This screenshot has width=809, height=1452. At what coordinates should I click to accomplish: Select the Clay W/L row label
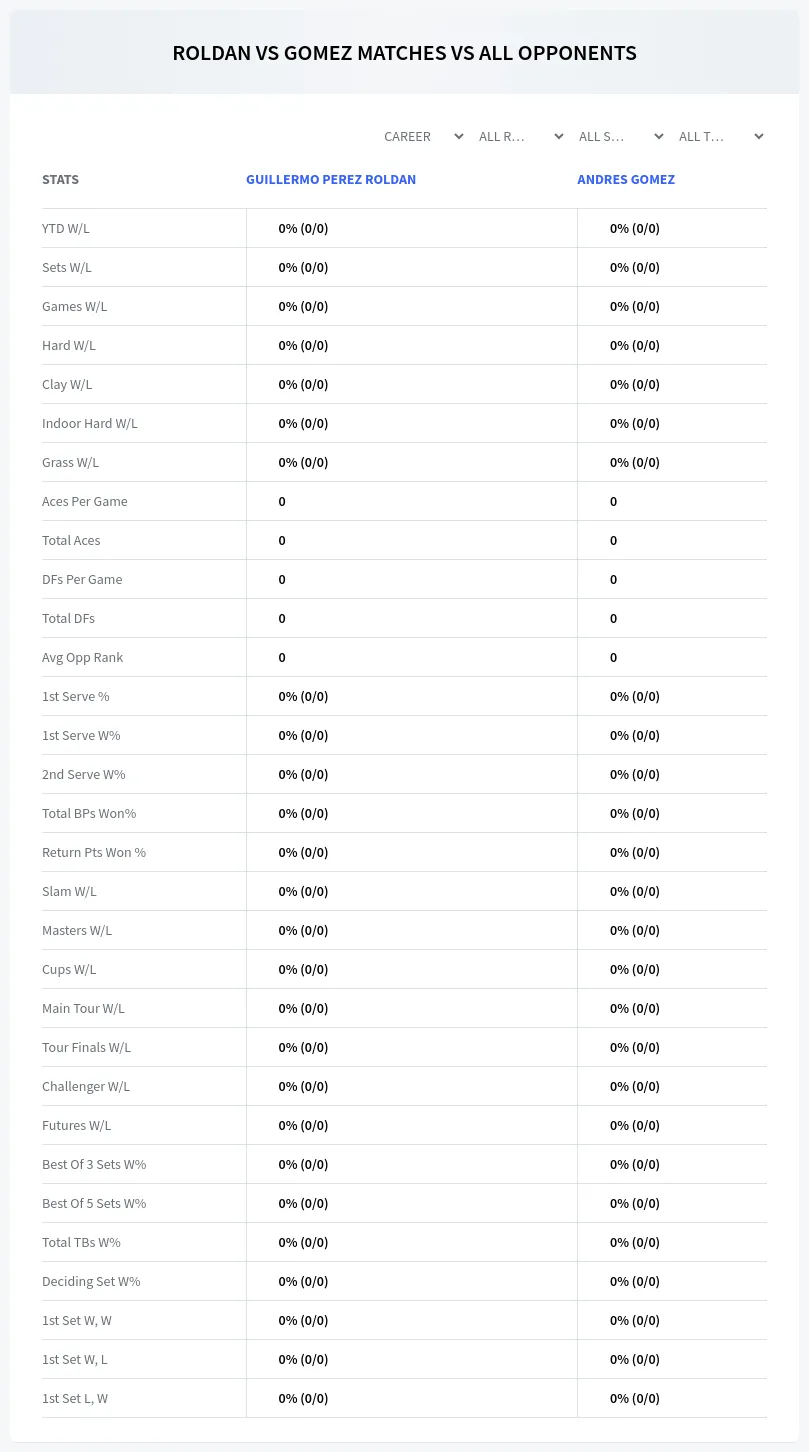point(67,384)
